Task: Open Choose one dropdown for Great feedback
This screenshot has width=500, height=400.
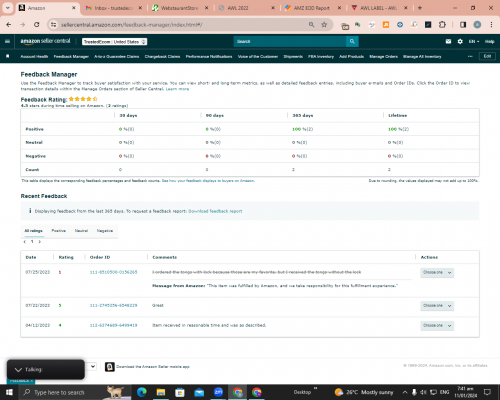Action: [437, 306]
